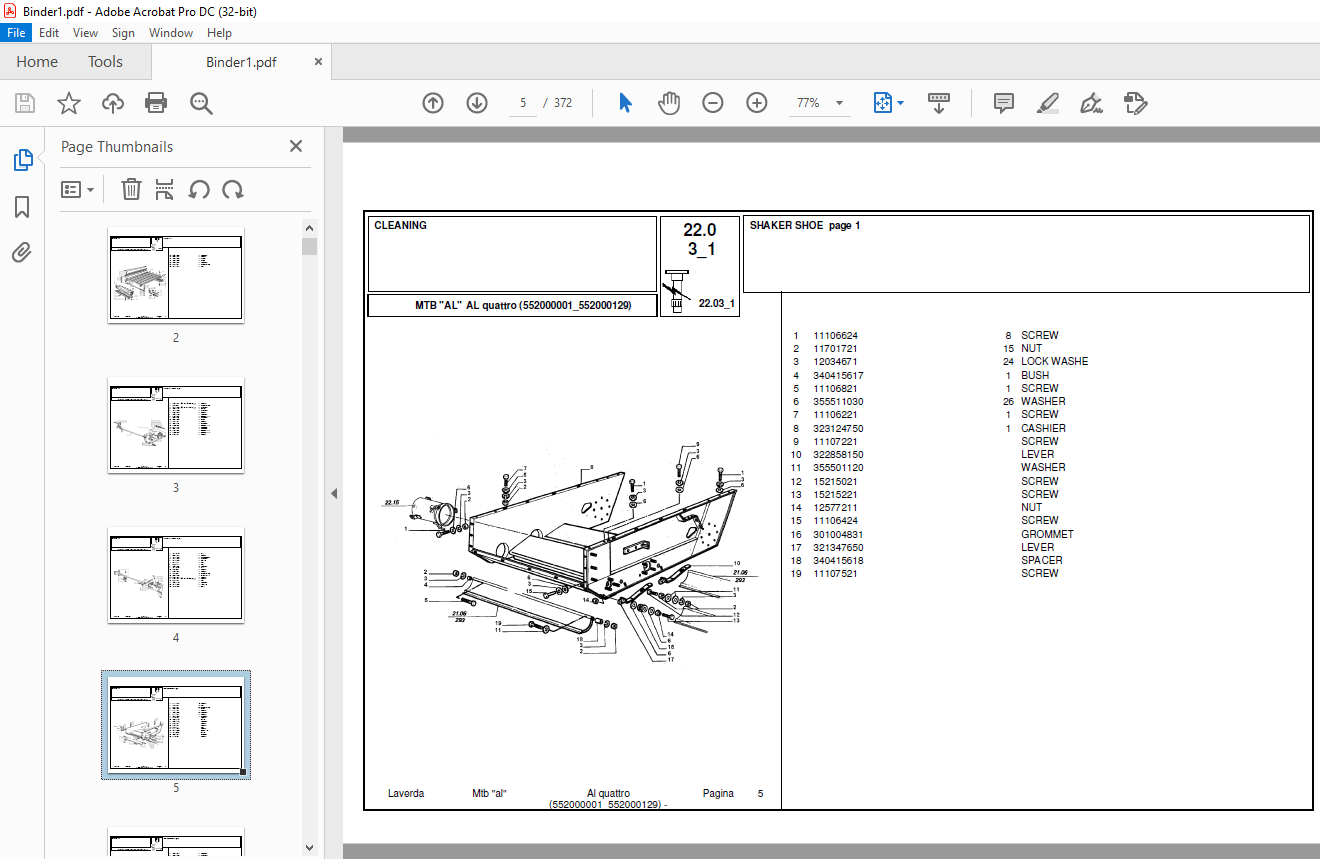The height and width of the screenshot is (859, 1320).
Task: Expand fit page options arrow
Action: [x=900, y=103]
